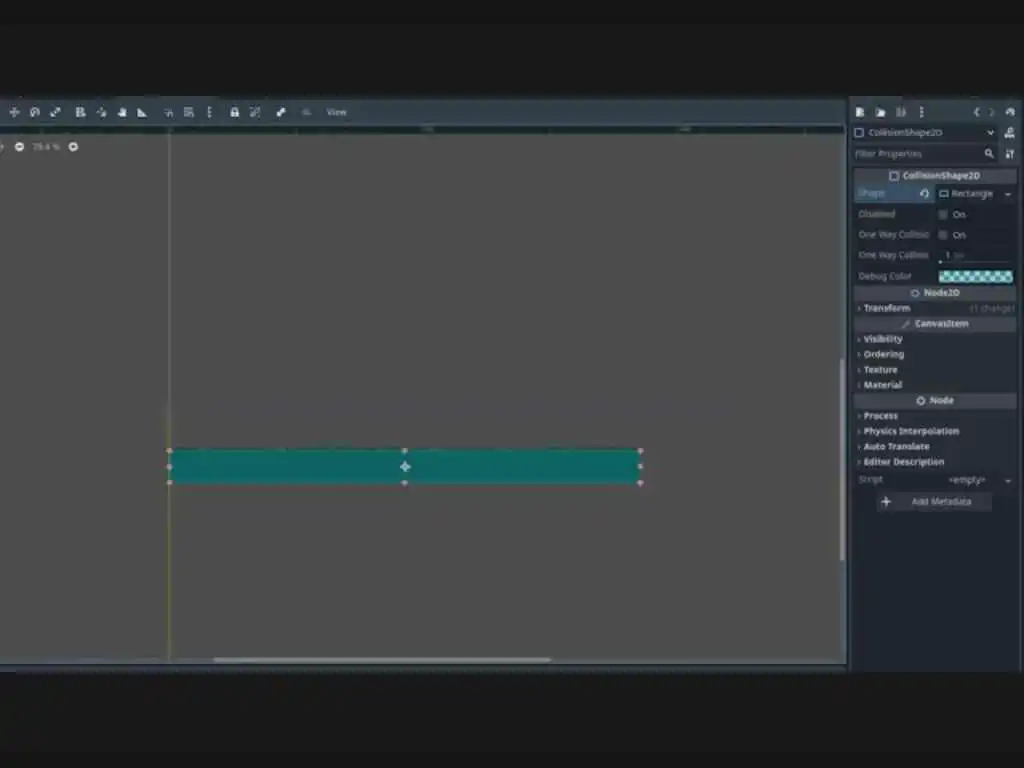
Task: Open CollisionShape2D node selector dropdown
Action: pyautogui.click(x=925, y=133)
